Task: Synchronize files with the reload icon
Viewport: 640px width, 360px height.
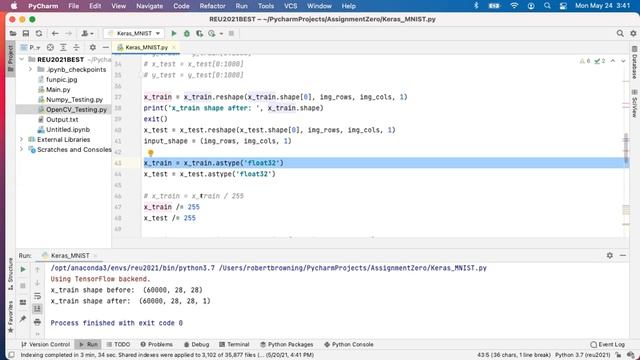Action: [x=39, y=33]
